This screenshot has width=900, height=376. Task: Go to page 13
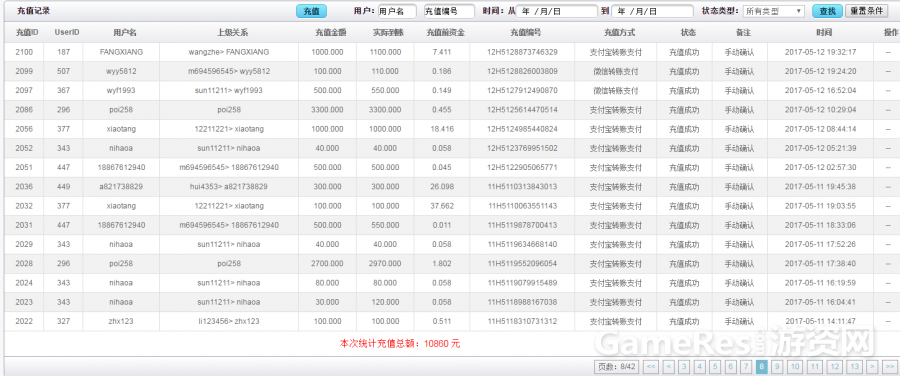(x=855, y=367)
